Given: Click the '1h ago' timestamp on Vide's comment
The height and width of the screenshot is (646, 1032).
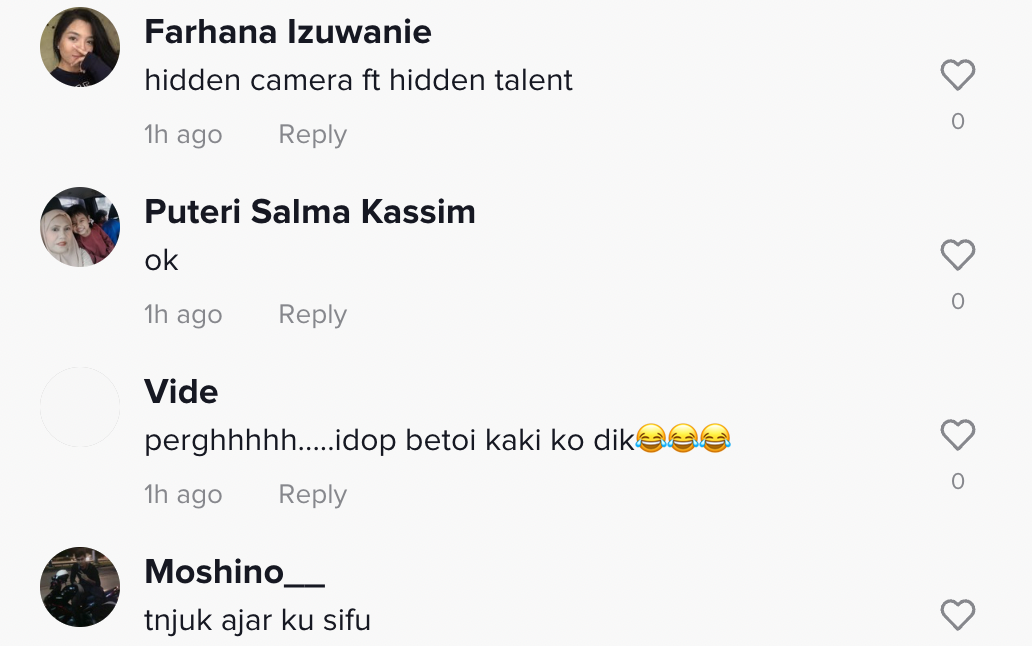Looking at the screenshot, I should (183, 495).
